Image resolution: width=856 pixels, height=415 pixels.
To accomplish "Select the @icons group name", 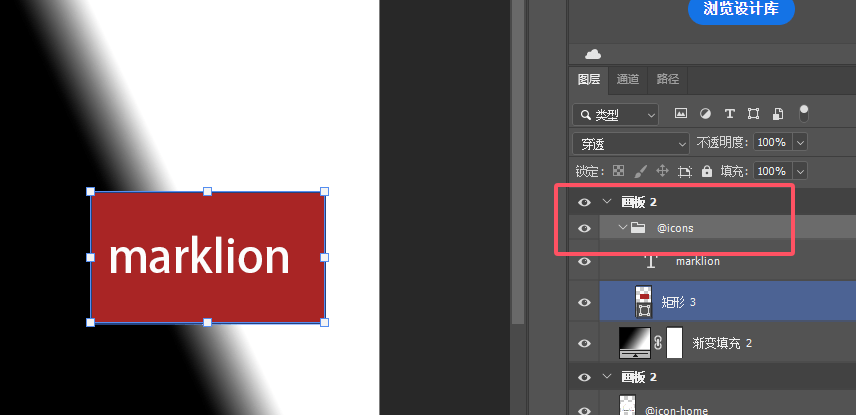I will tap(675, 228).
